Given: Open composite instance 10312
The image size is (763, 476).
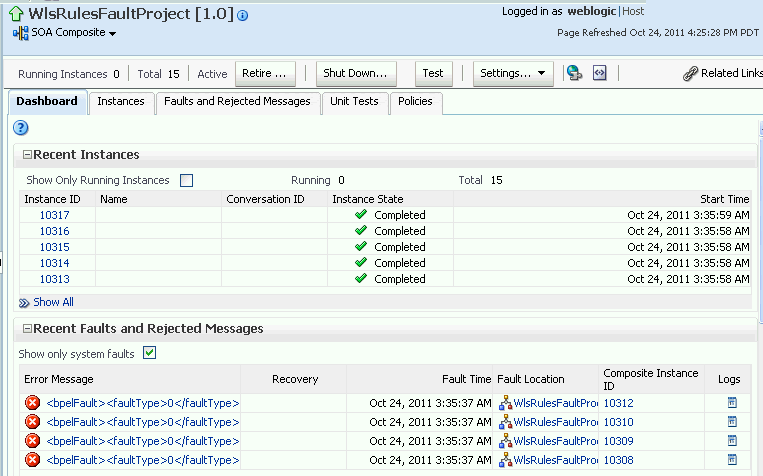Looking at the screenshot, I should pyautogui.click(x=618, y=403).
